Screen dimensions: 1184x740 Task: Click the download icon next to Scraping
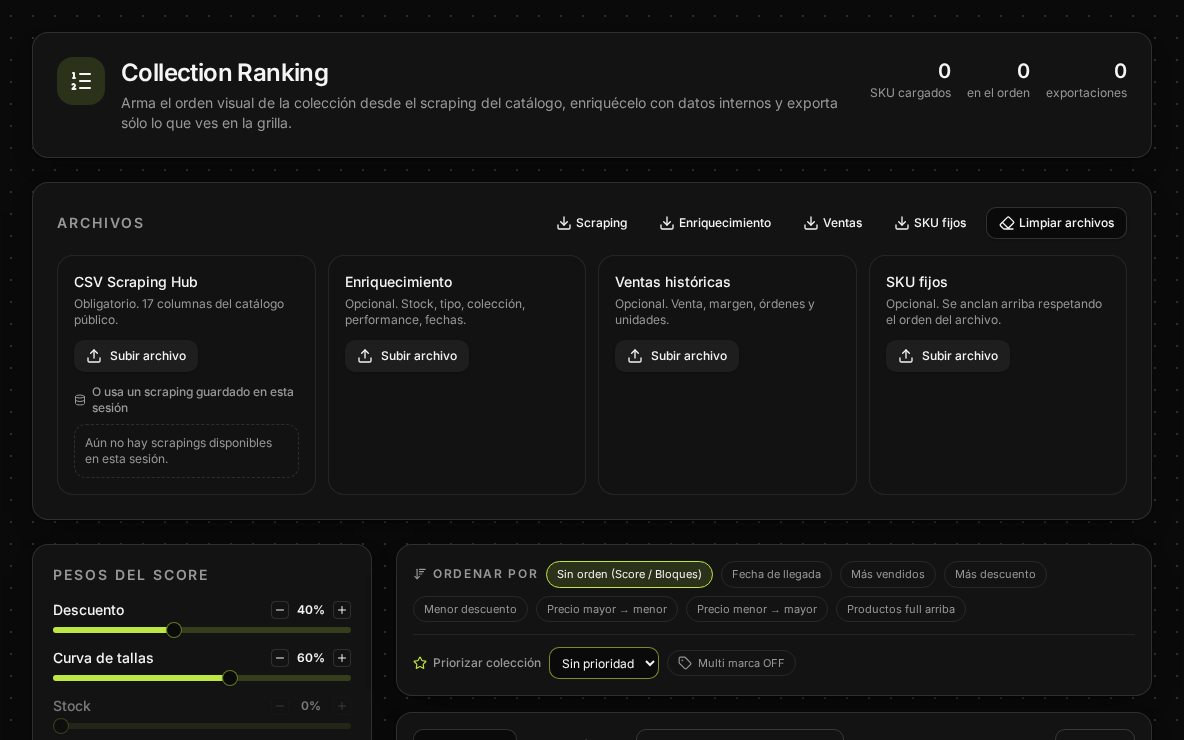tap(563, 223)
